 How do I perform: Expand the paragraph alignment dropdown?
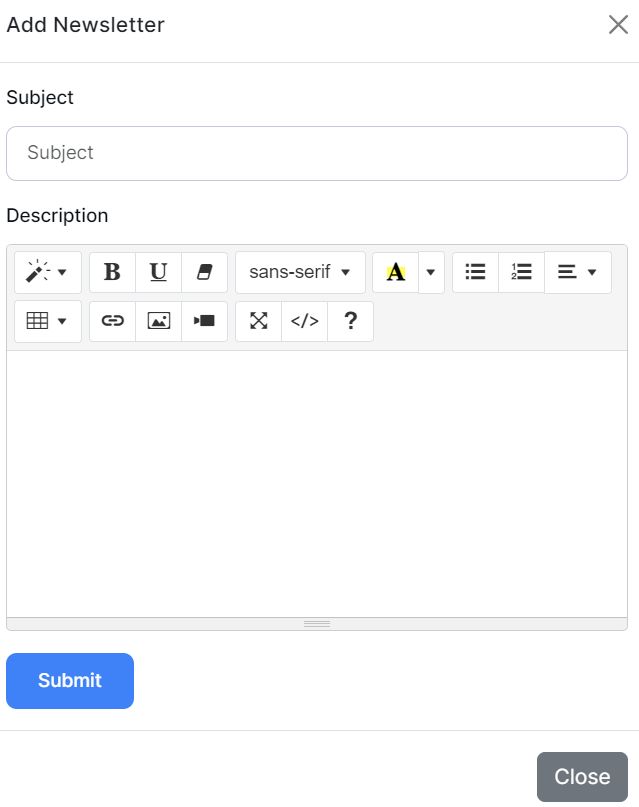577,272
